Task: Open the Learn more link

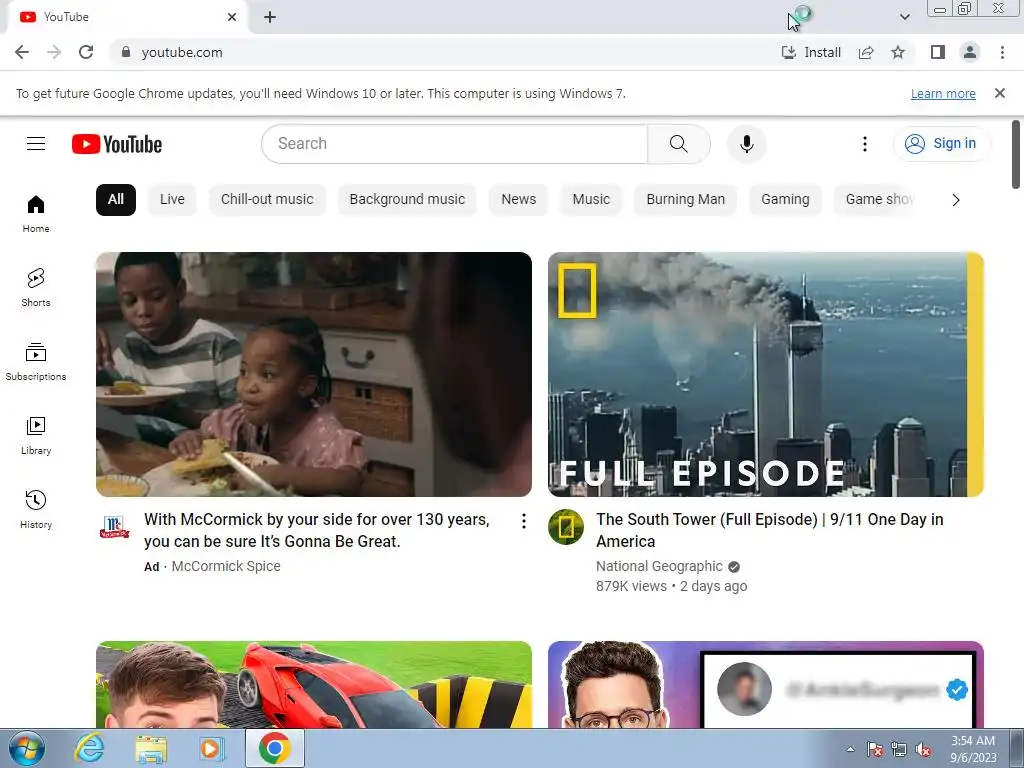Action: [x=943, y=93]
